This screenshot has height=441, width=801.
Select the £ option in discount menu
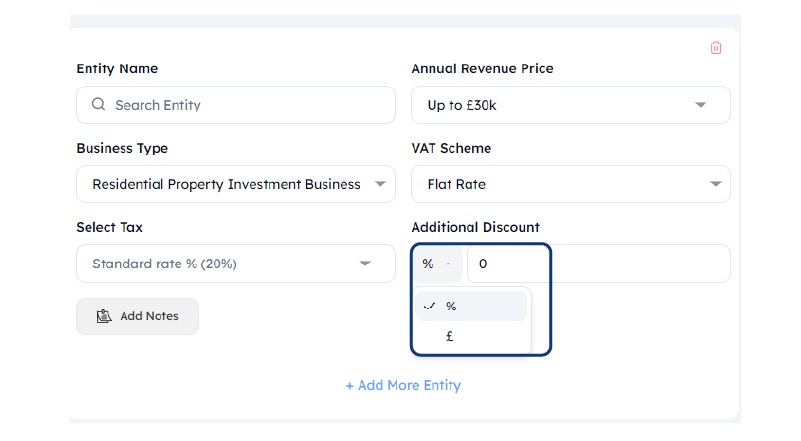pos(450,337)
